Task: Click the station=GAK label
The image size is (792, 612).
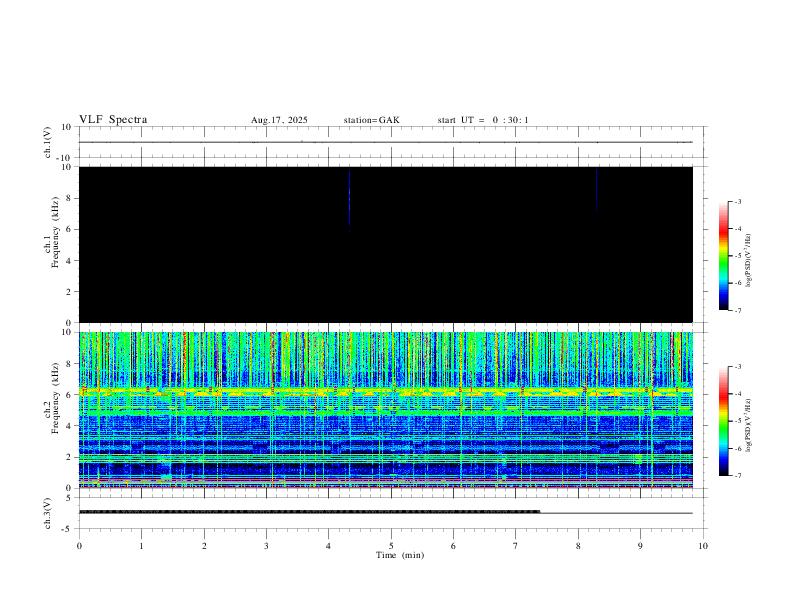Action: (371, 120)
